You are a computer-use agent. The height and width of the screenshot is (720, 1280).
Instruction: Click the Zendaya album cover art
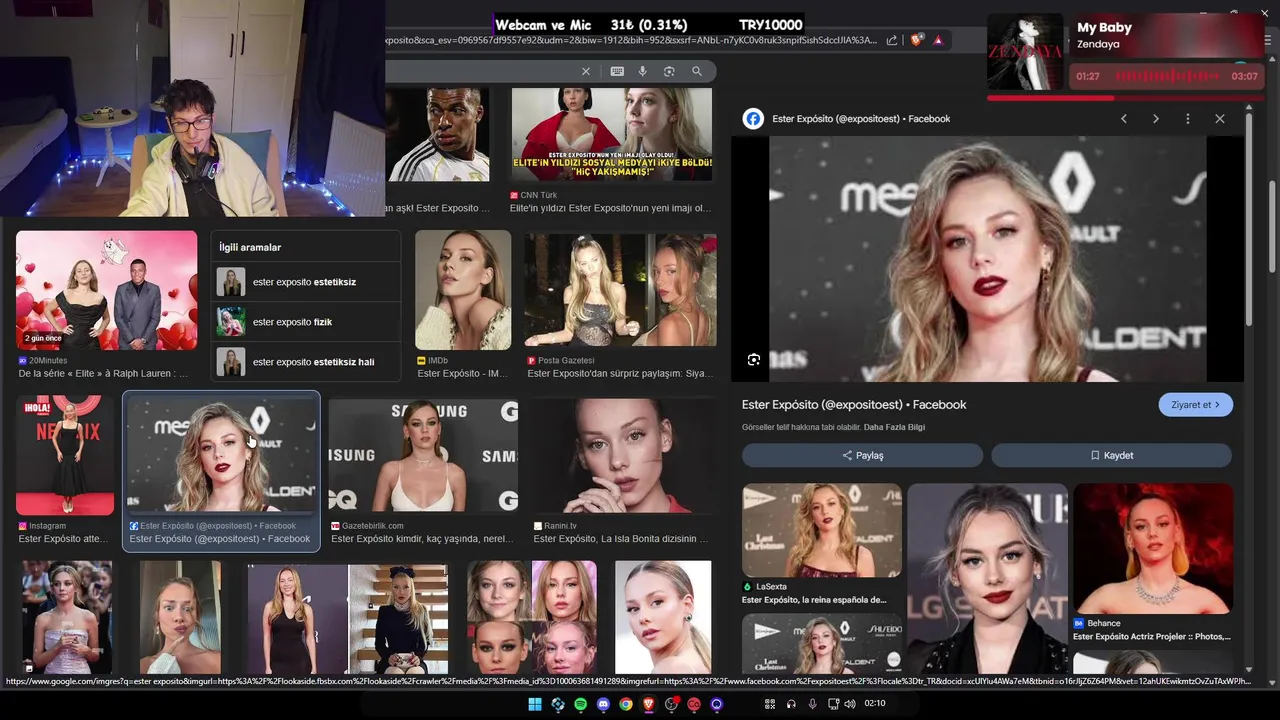tap(1025, 52)
